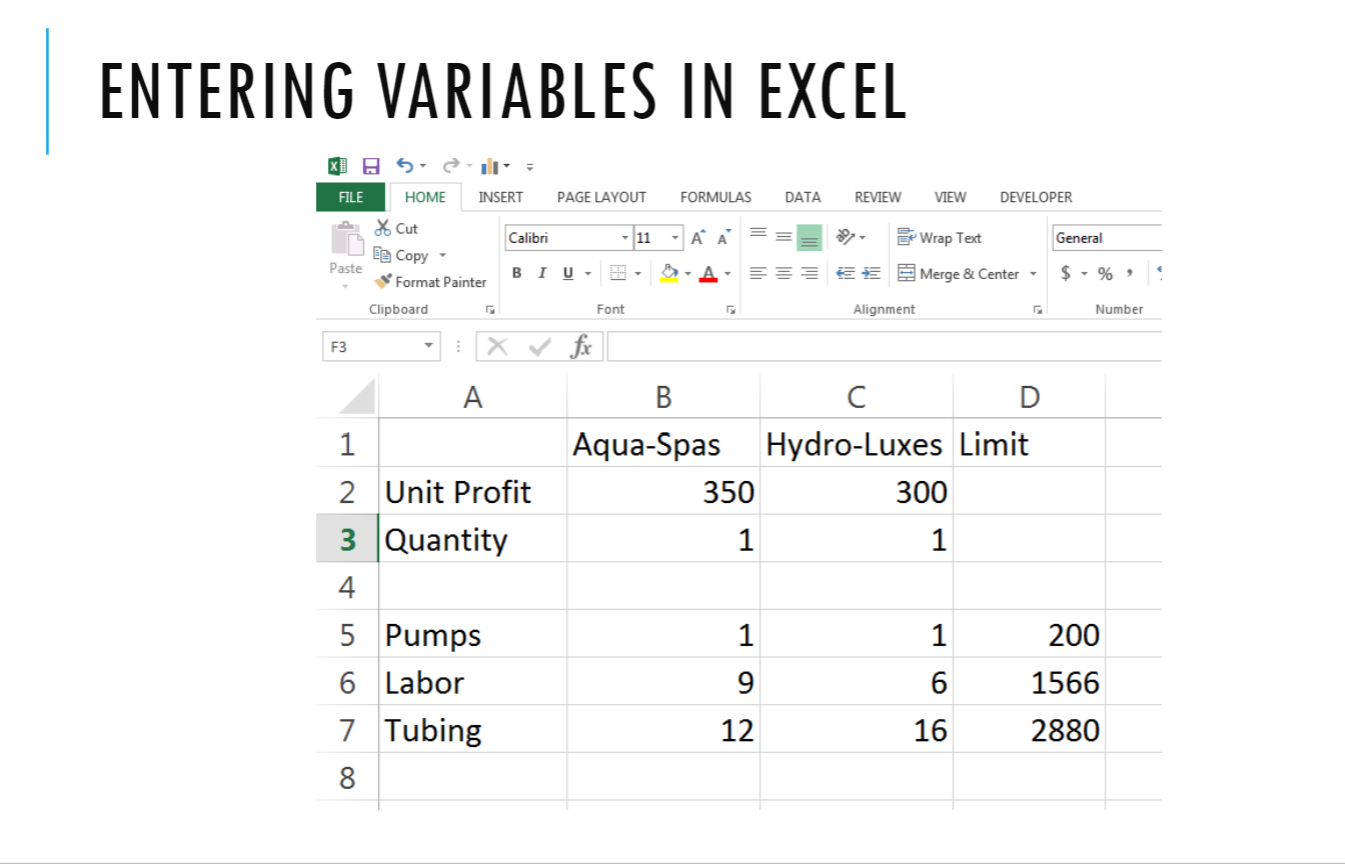Open the Insert Function fx icon

point(582,345)
